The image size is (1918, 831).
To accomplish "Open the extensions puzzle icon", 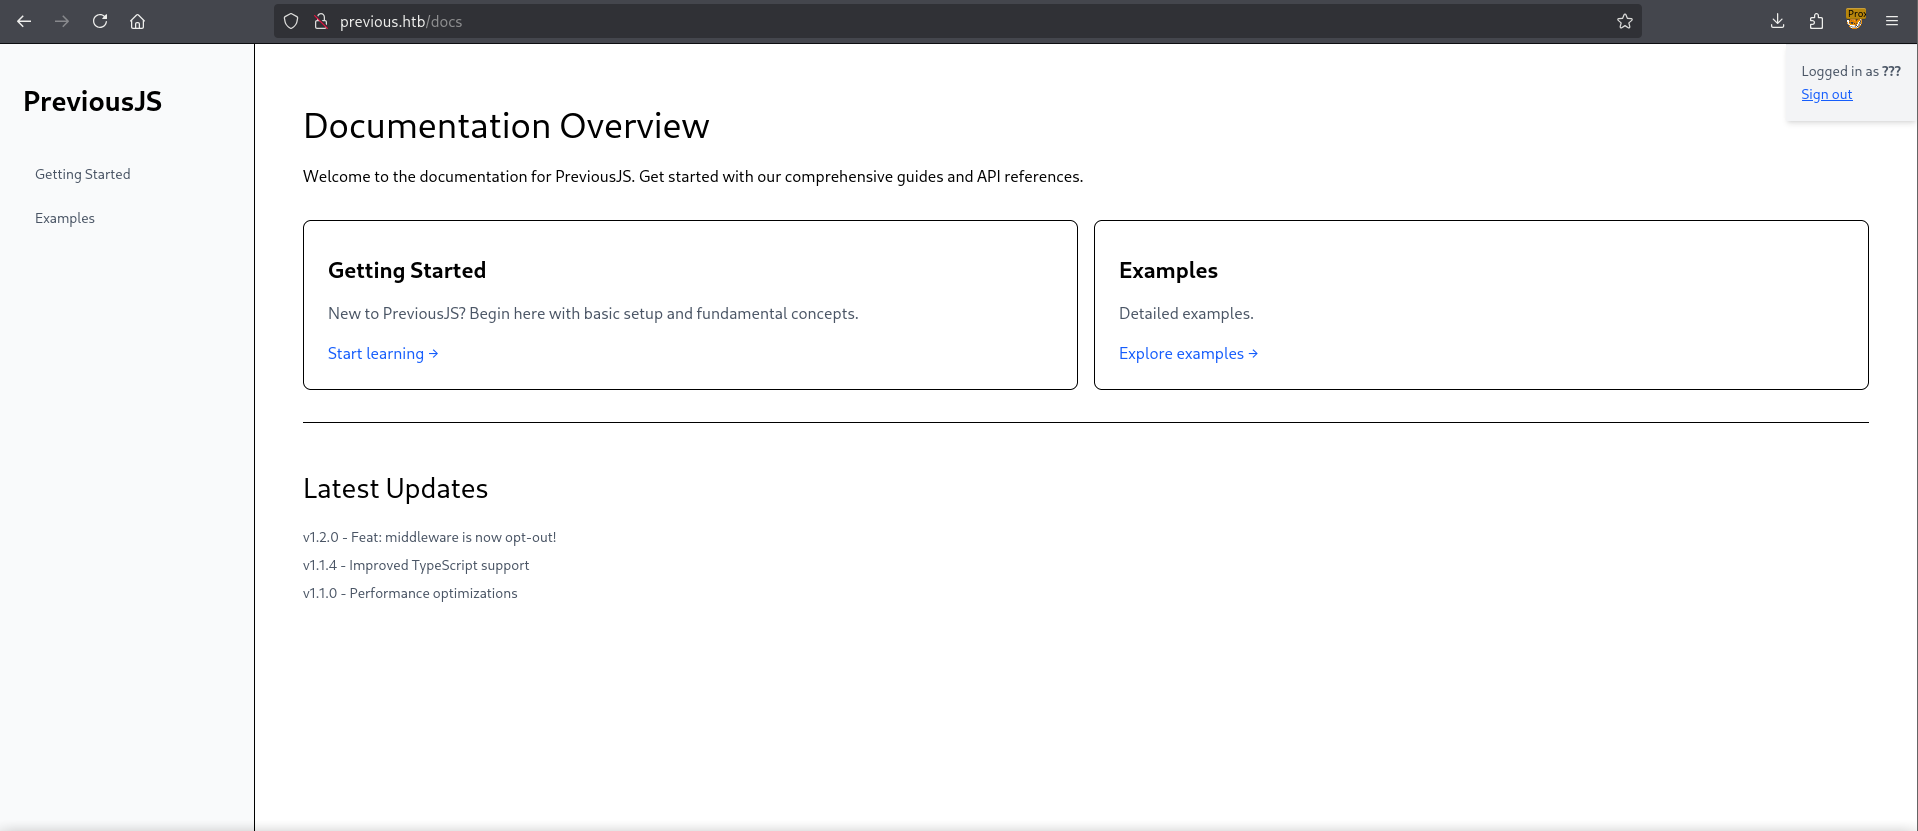I will (x=1816, y=21).
